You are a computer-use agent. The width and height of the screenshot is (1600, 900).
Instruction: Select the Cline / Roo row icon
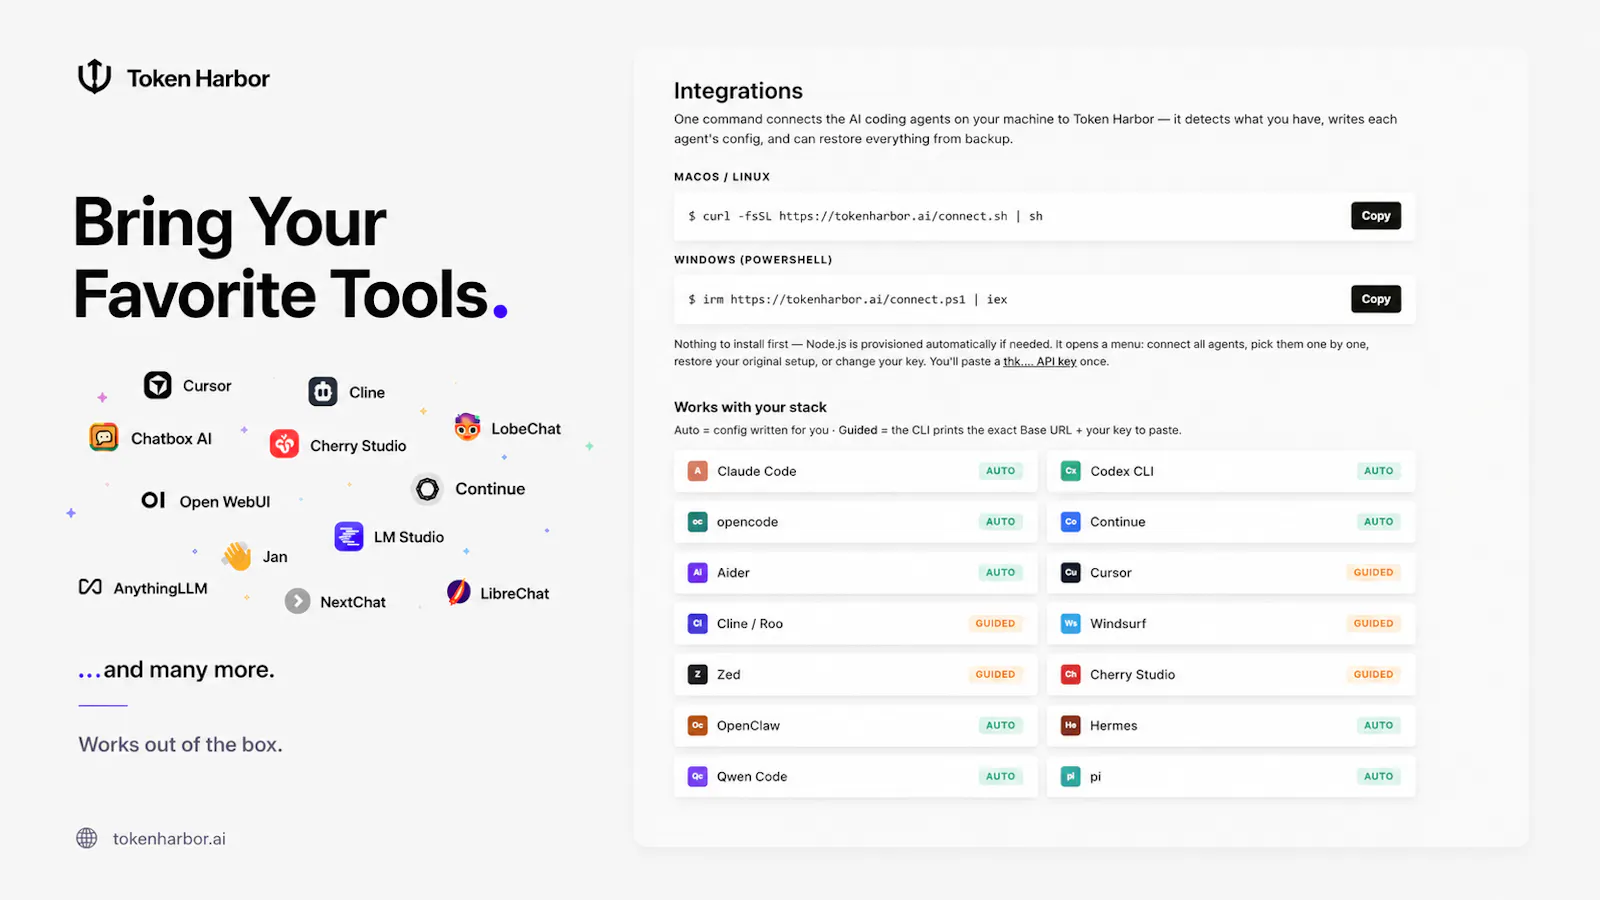(698, 623)
